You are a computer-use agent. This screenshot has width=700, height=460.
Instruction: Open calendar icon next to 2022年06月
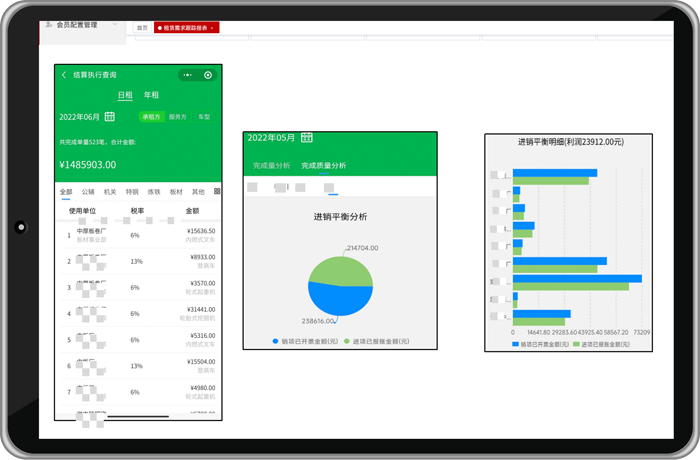[110, 117]
